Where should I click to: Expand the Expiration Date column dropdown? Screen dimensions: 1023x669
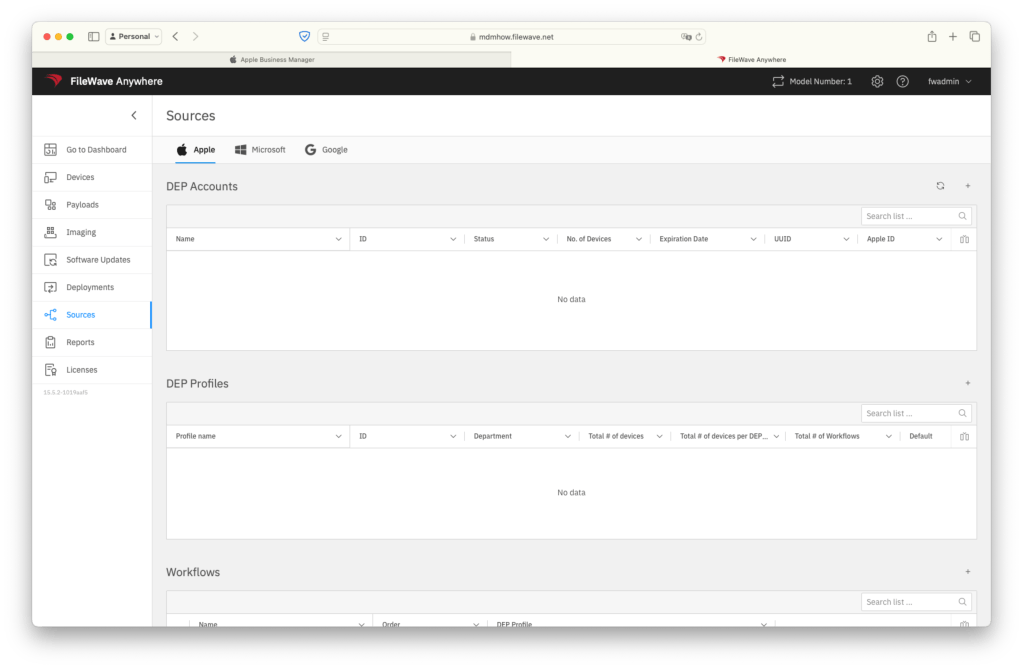pyautogui.click(x=754, y=240)
